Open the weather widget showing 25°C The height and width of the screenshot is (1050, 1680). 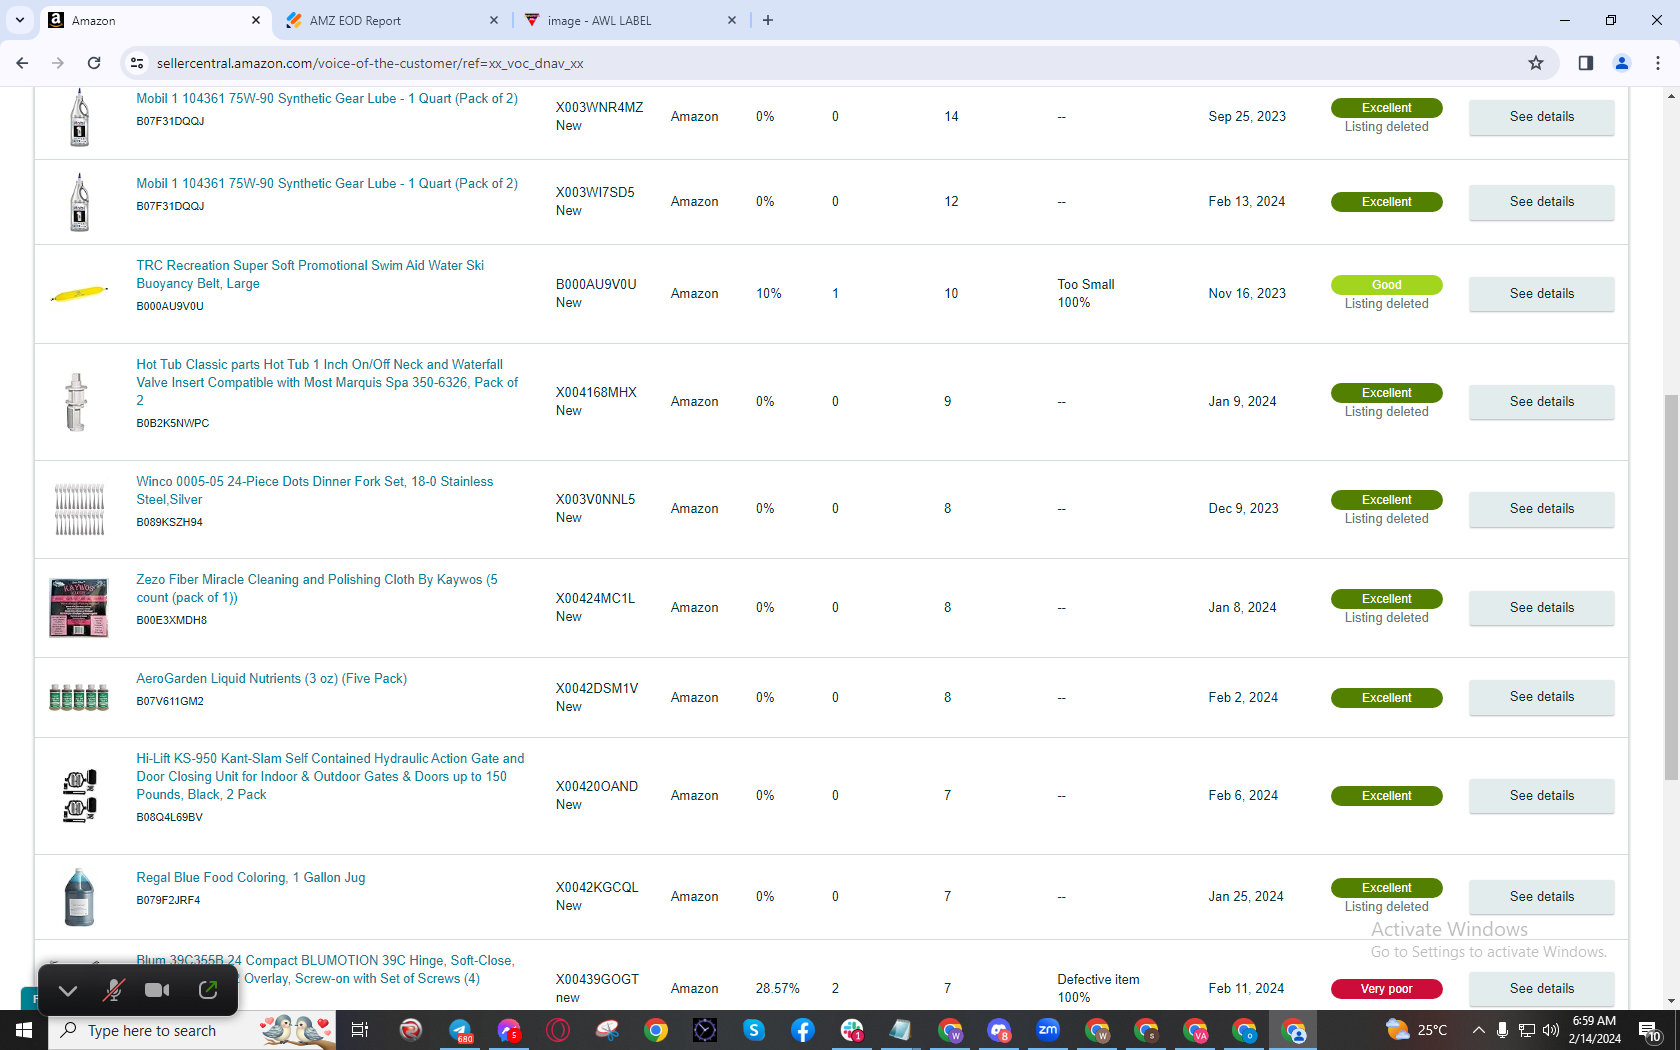tap(1417, 1030)
